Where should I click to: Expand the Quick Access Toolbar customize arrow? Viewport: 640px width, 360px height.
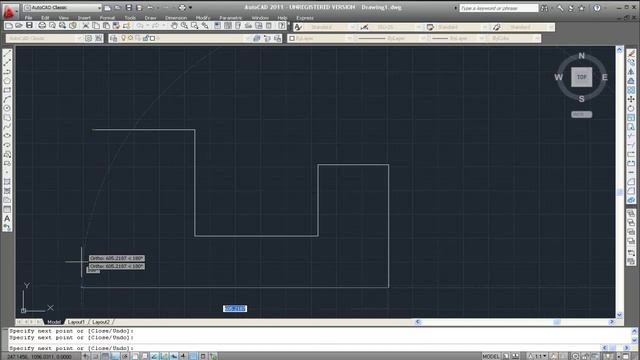tap(190, 8)
